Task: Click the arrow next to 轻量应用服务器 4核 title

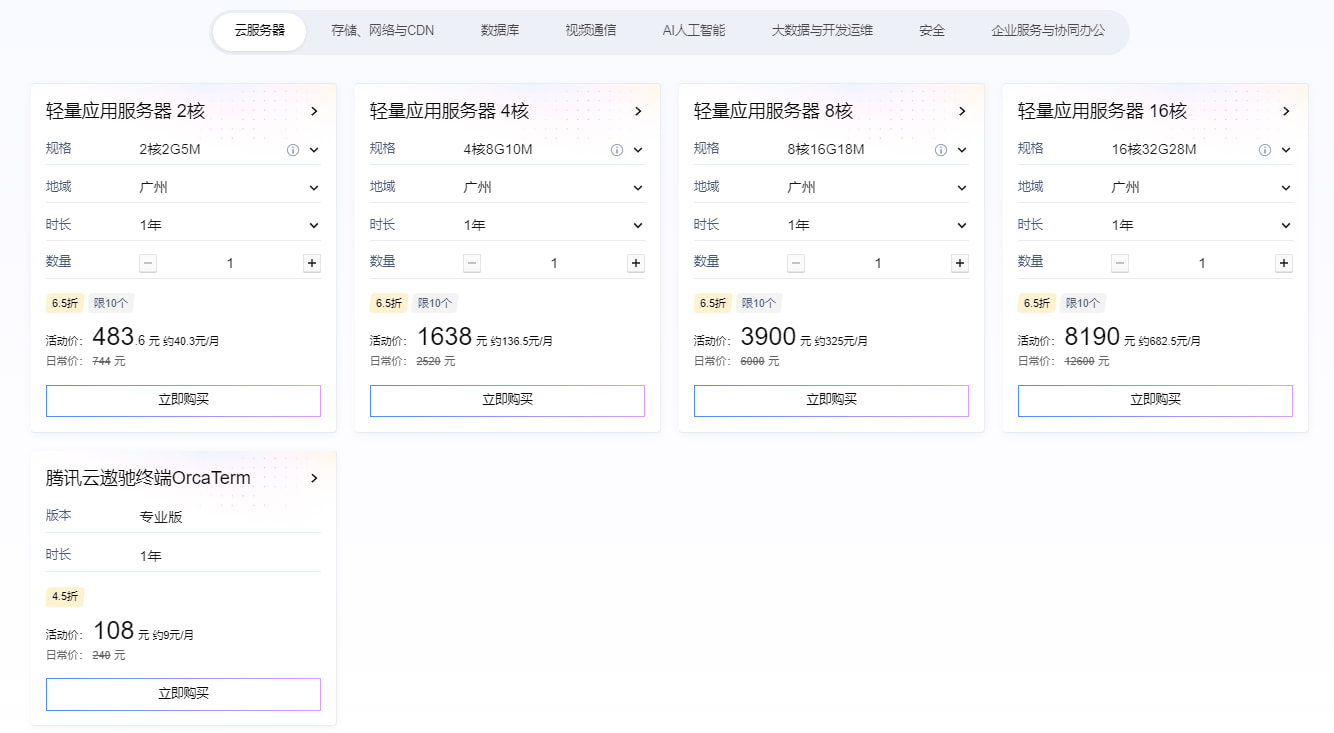Action: pyautogui.click(x=638, y=111)
